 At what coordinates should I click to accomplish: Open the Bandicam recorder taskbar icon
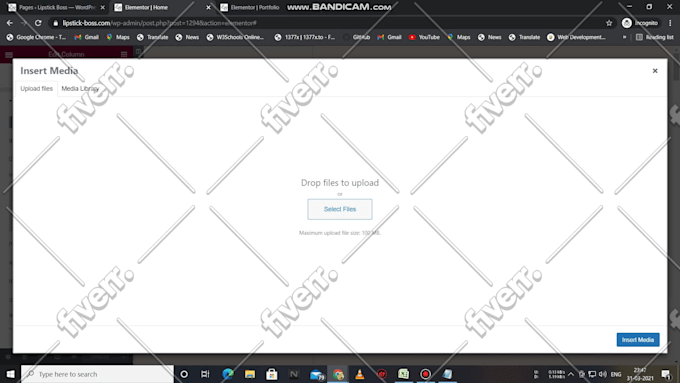coord(425,374)
